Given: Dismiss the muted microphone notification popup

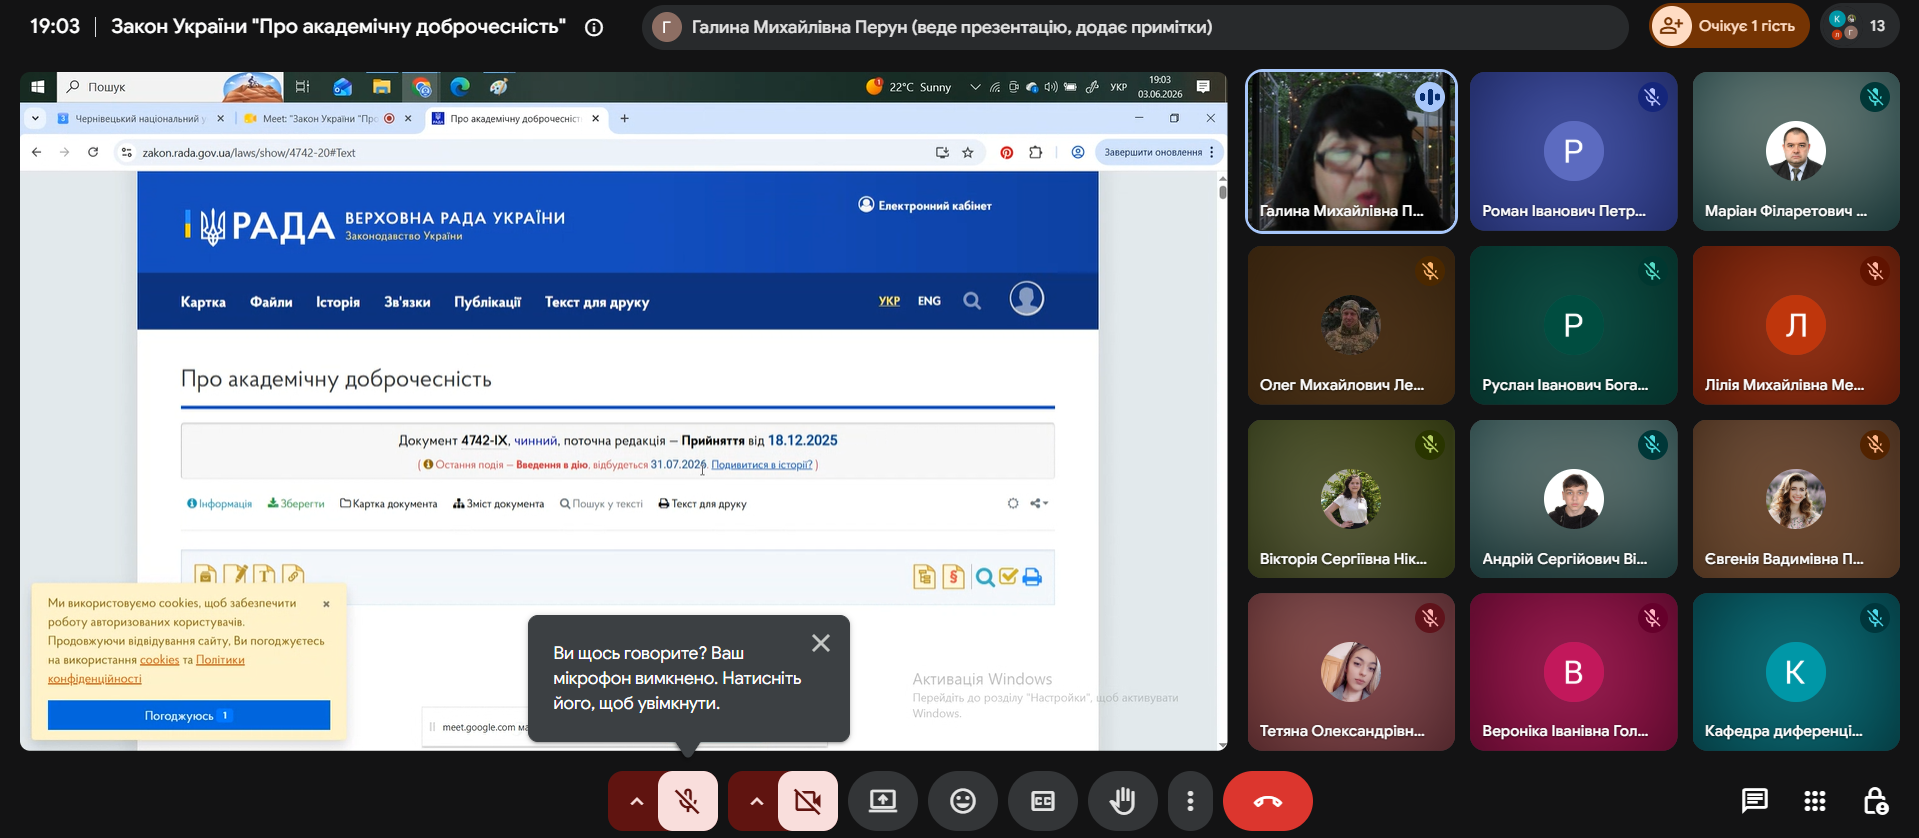Looking at the screenshot, I should (x=821, y=643).
